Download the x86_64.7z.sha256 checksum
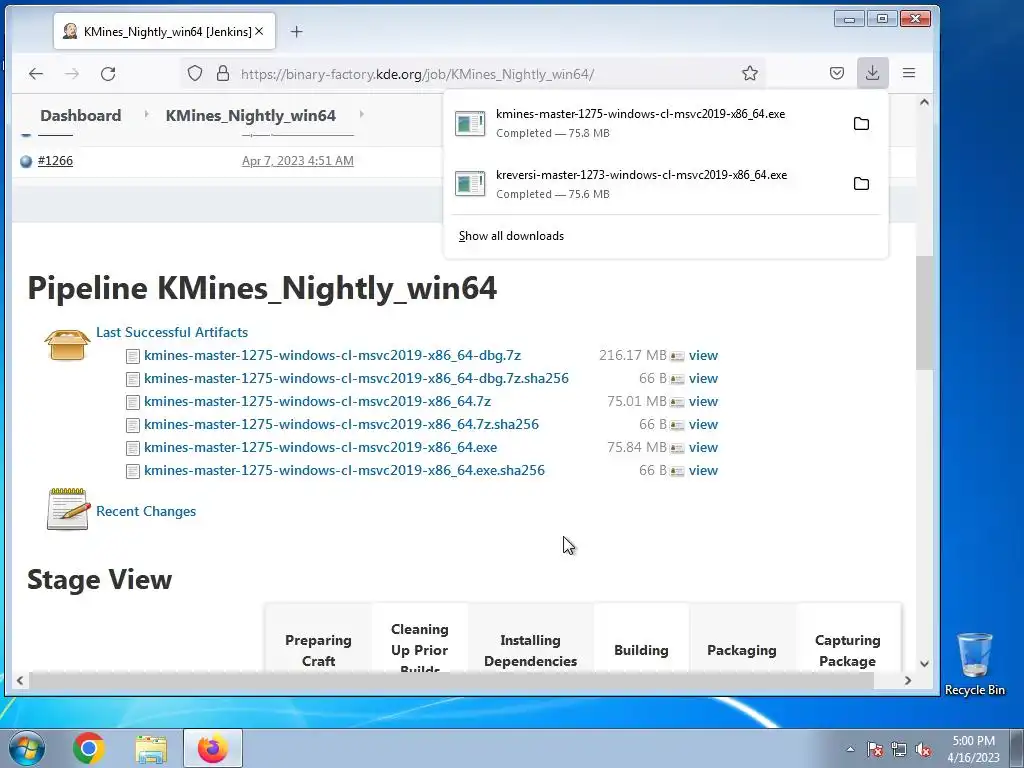Image resolution: width=1024 pixels, height=768 pixels. tap(342, 424)
